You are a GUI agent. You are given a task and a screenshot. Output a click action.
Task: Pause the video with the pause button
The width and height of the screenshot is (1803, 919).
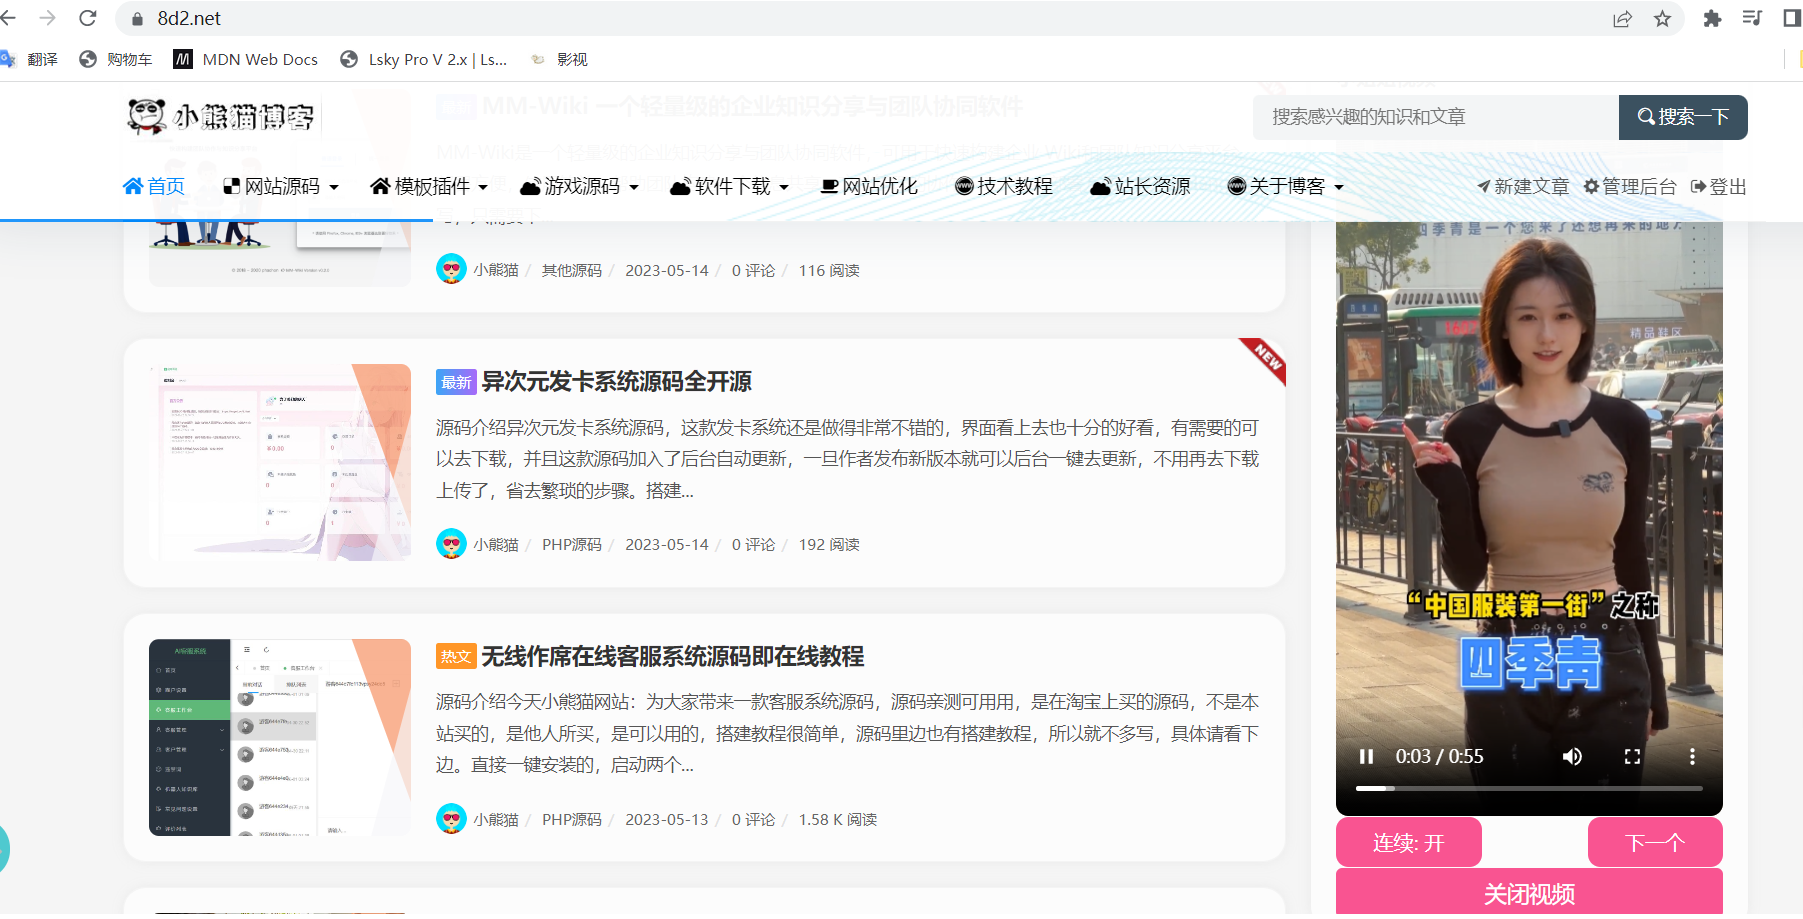pyautogui.click(x=1366, y=756)
